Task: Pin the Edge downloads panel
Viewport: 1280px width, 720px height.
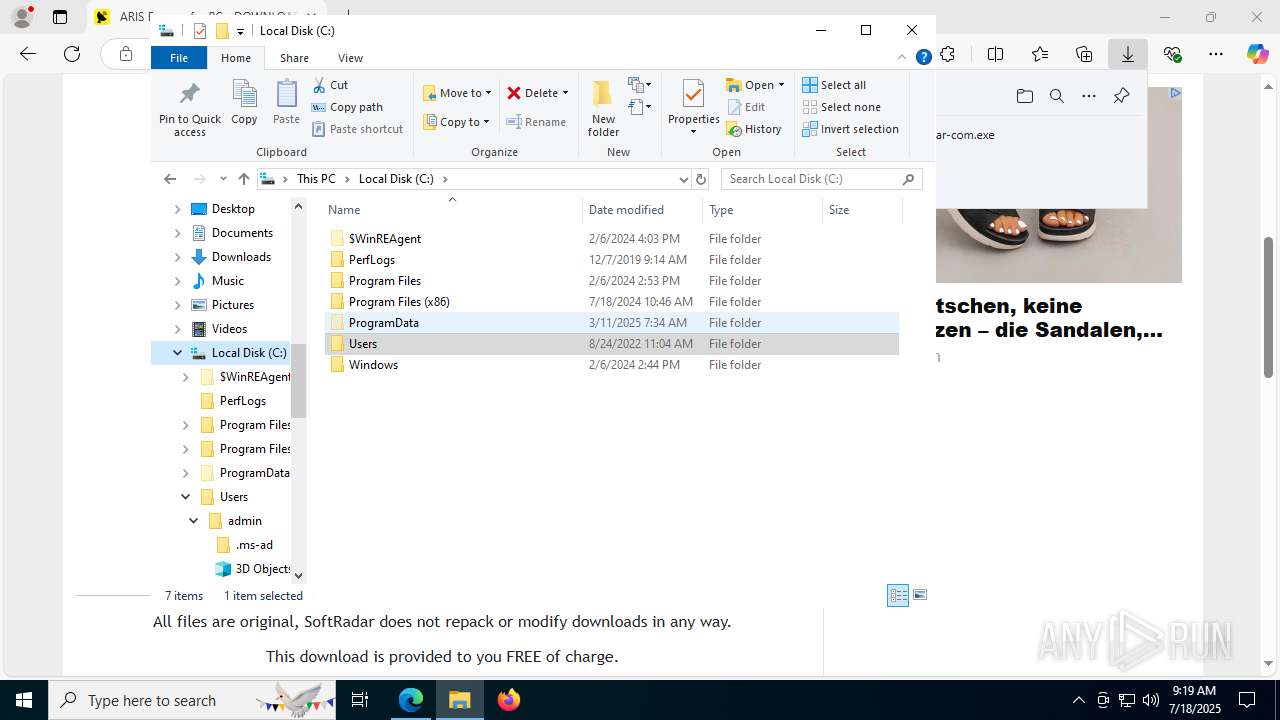Action: (1121, 96)
